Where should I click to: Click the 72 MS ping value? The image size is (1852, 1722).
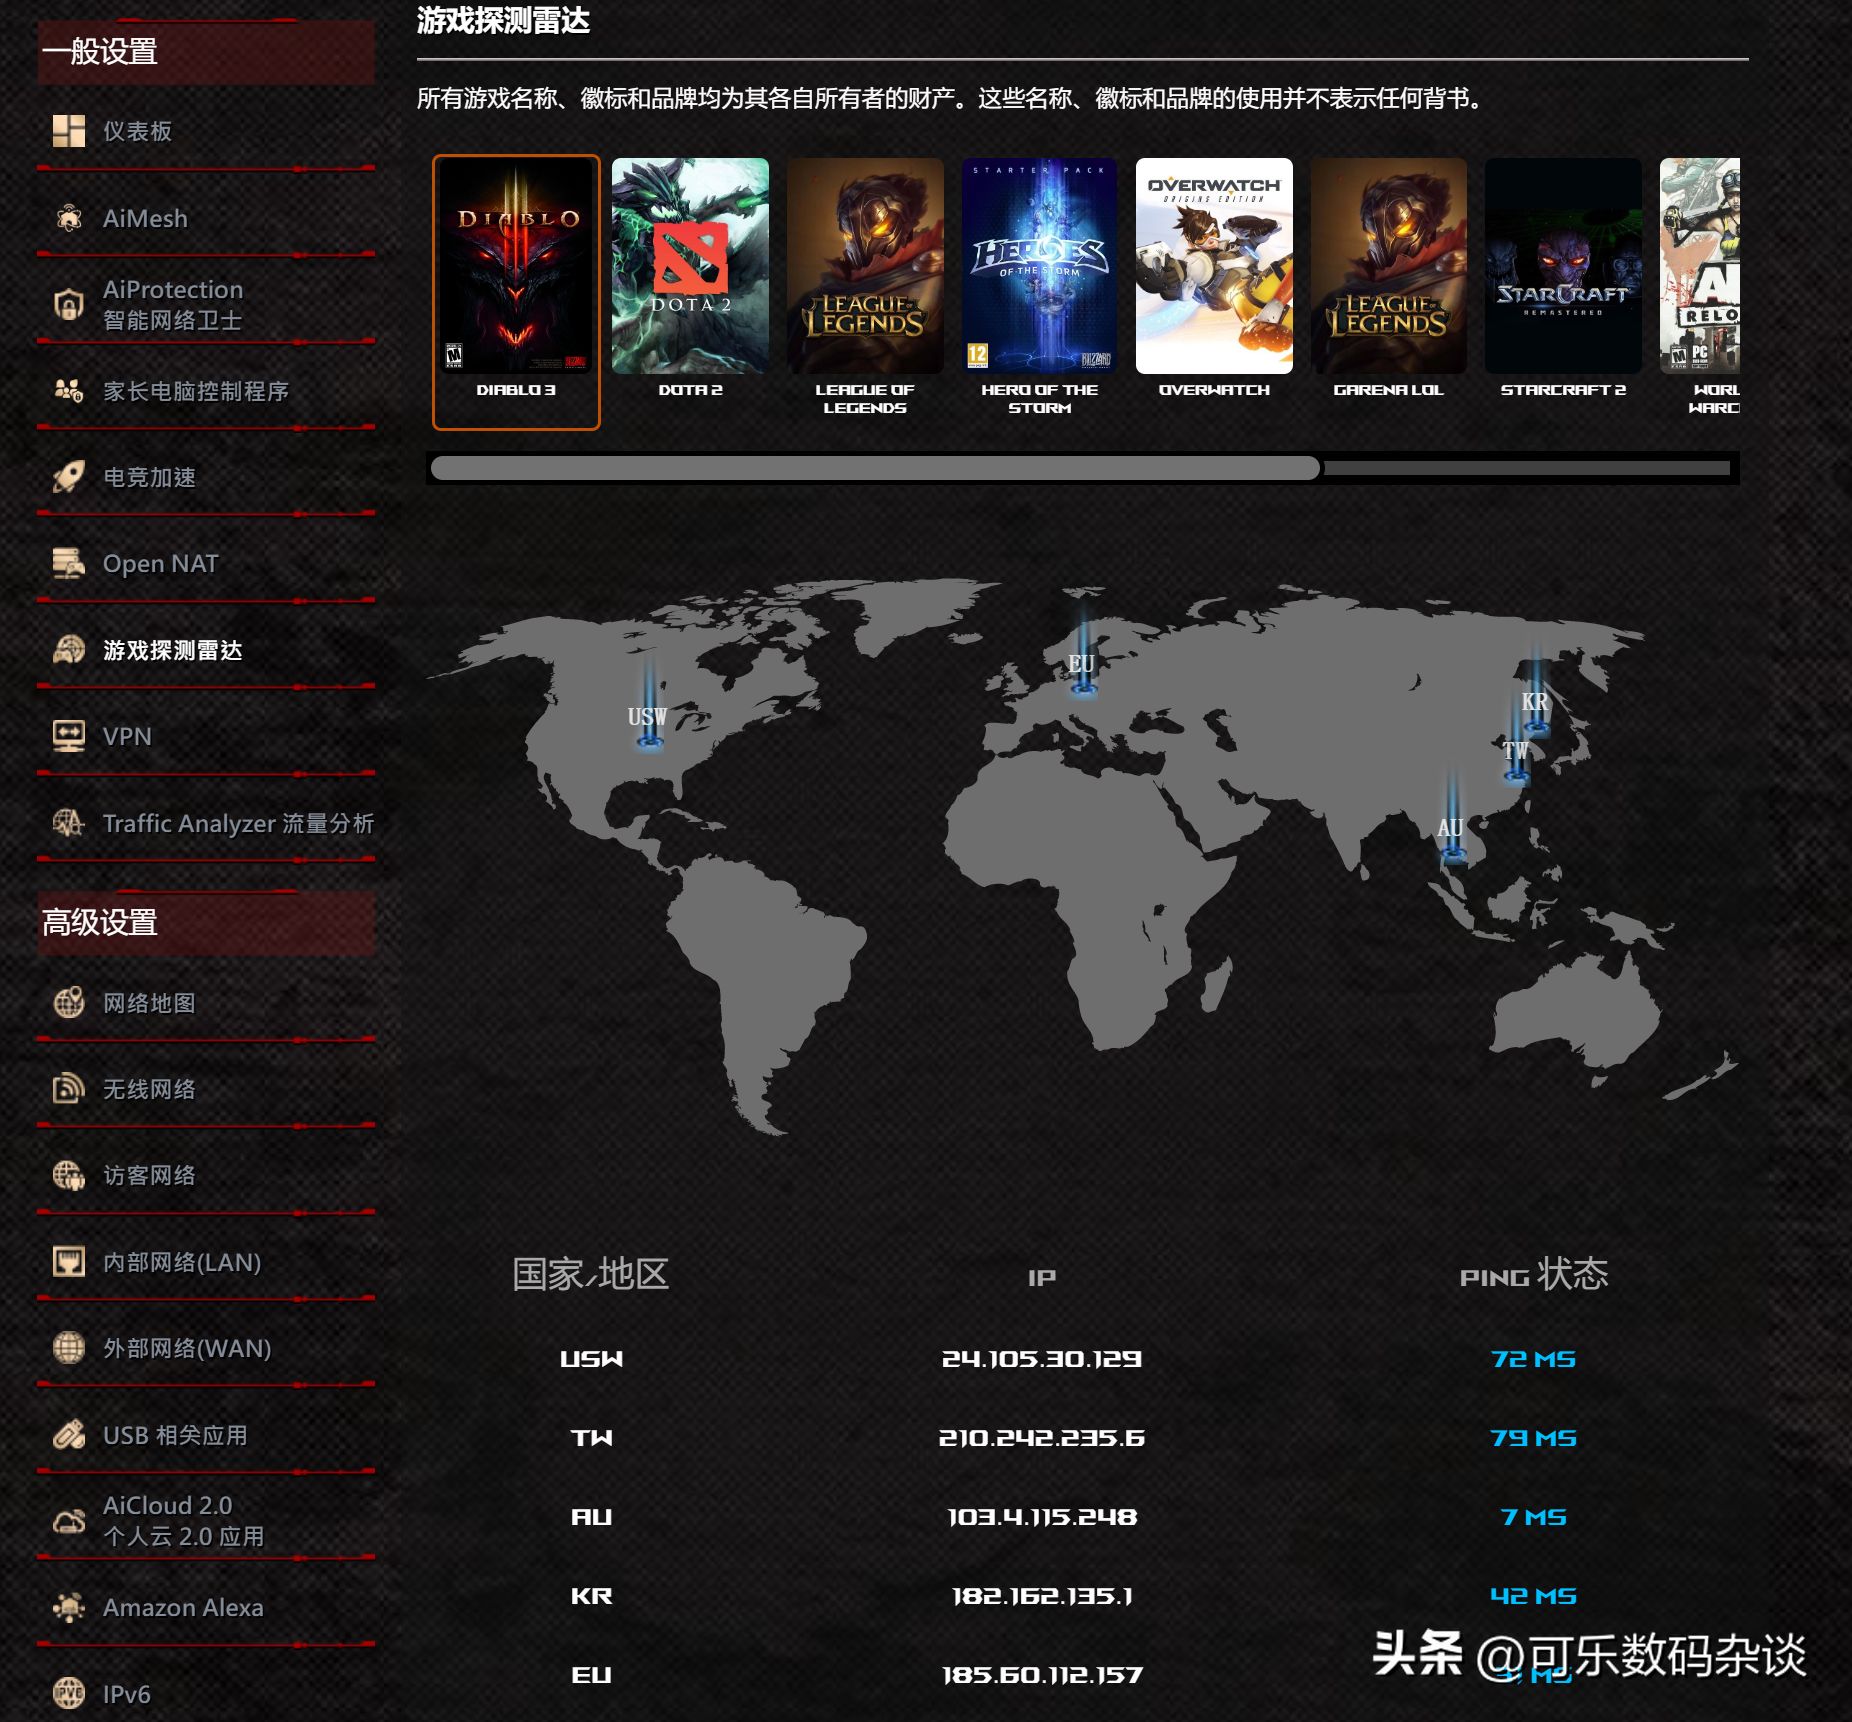[1533, 1359]
